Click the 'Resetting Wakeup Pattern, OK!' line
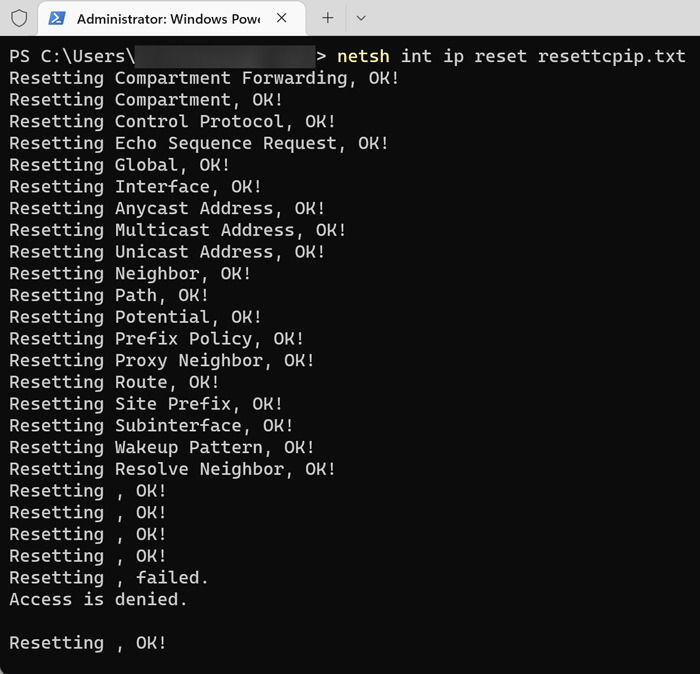The image size is (700, 674). [162, 448]
